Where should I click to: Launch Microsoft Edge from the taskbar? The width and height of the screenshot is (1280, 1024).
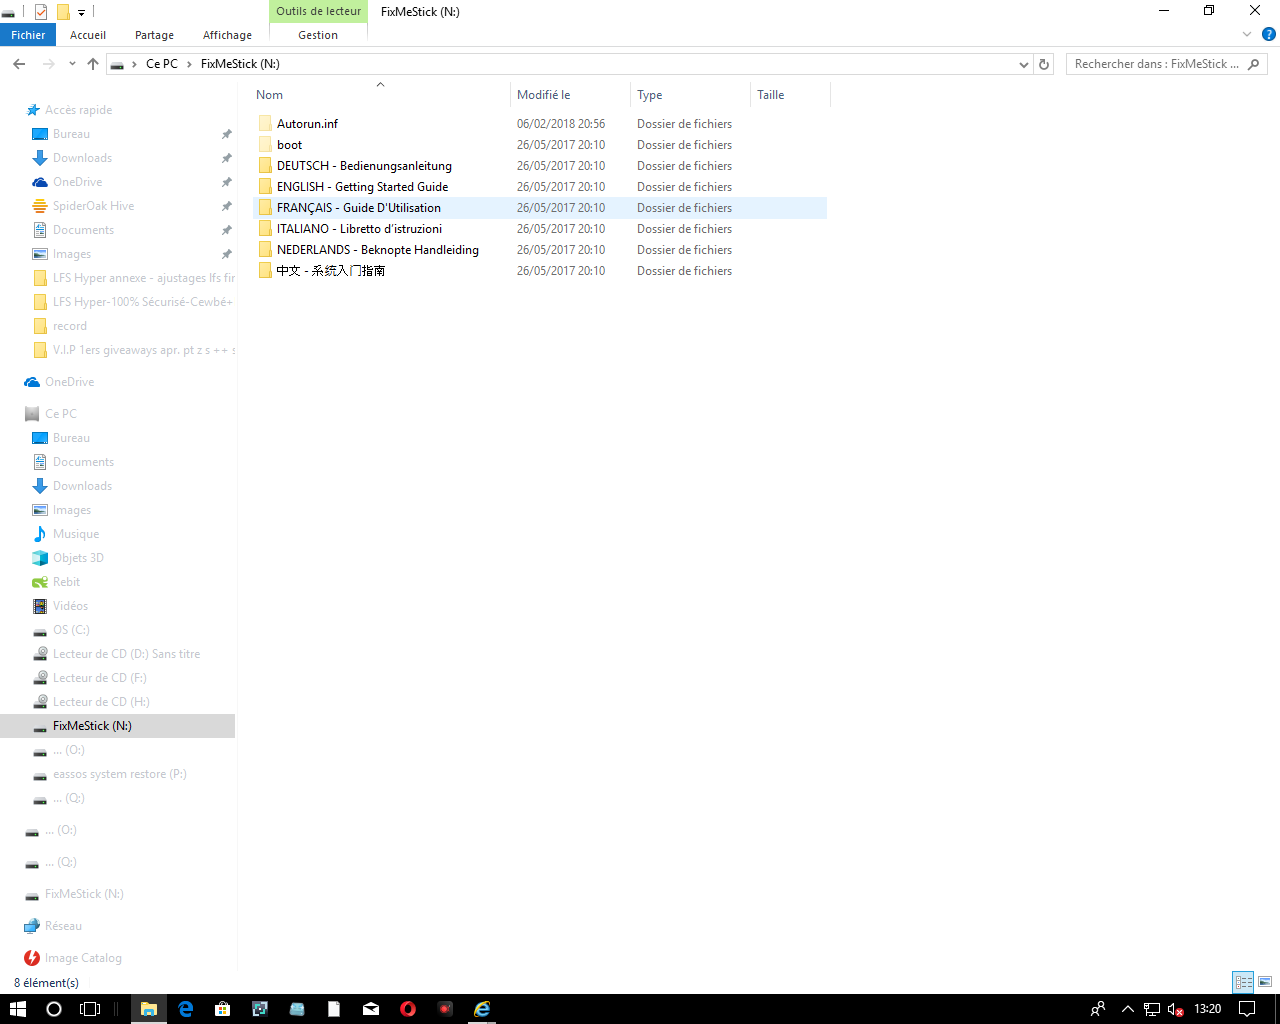point(185,1009)
